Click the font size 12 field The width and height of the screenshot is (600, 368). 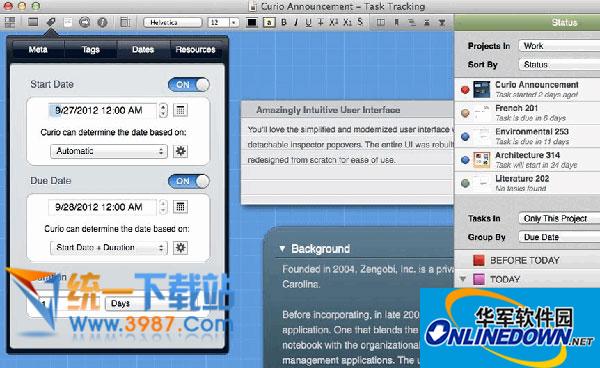pyautogui.click(x=219, y=23)
